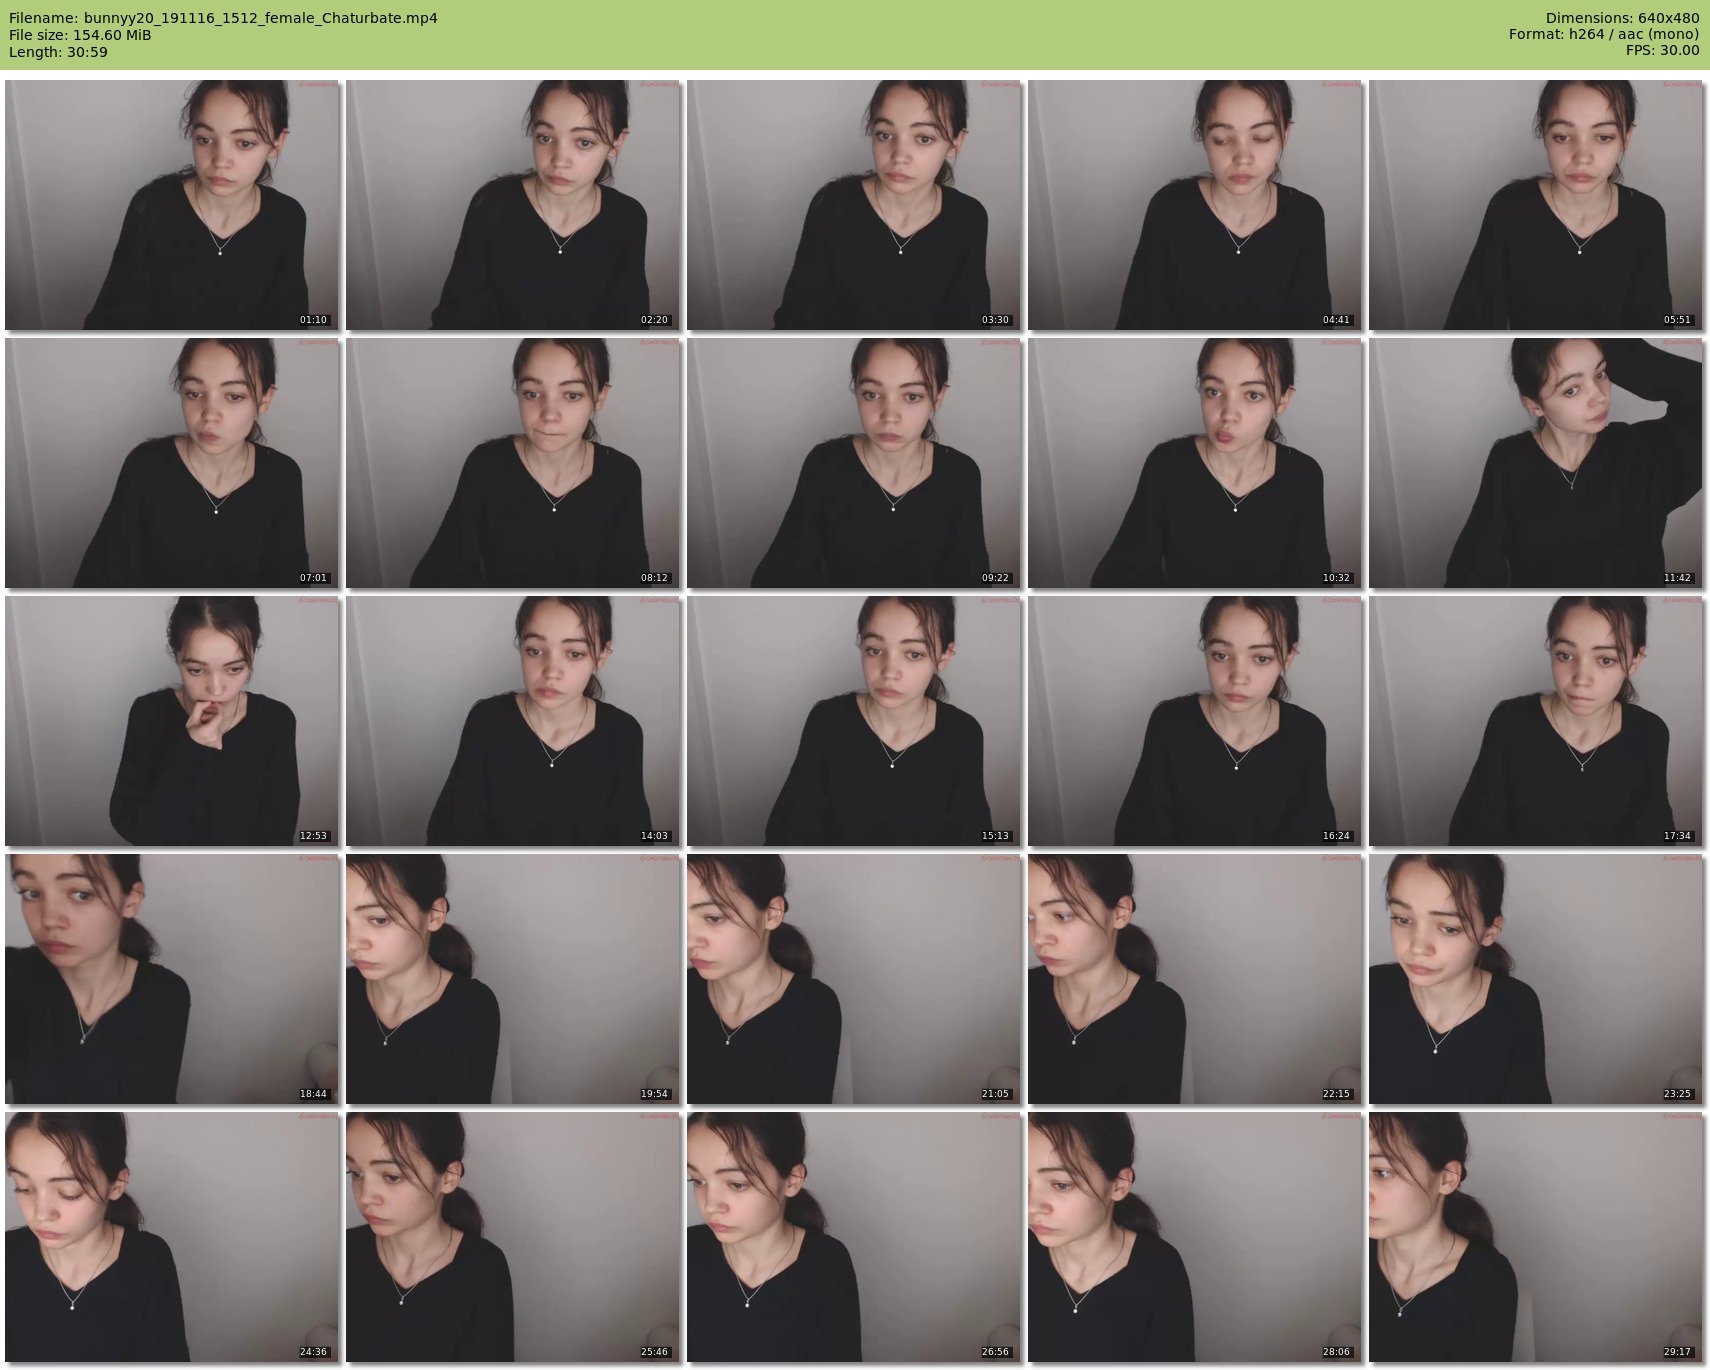Select the thumbnail marked 18:44
The height and width of the screenshot is (1370, 1710).
tap(171, 979)
